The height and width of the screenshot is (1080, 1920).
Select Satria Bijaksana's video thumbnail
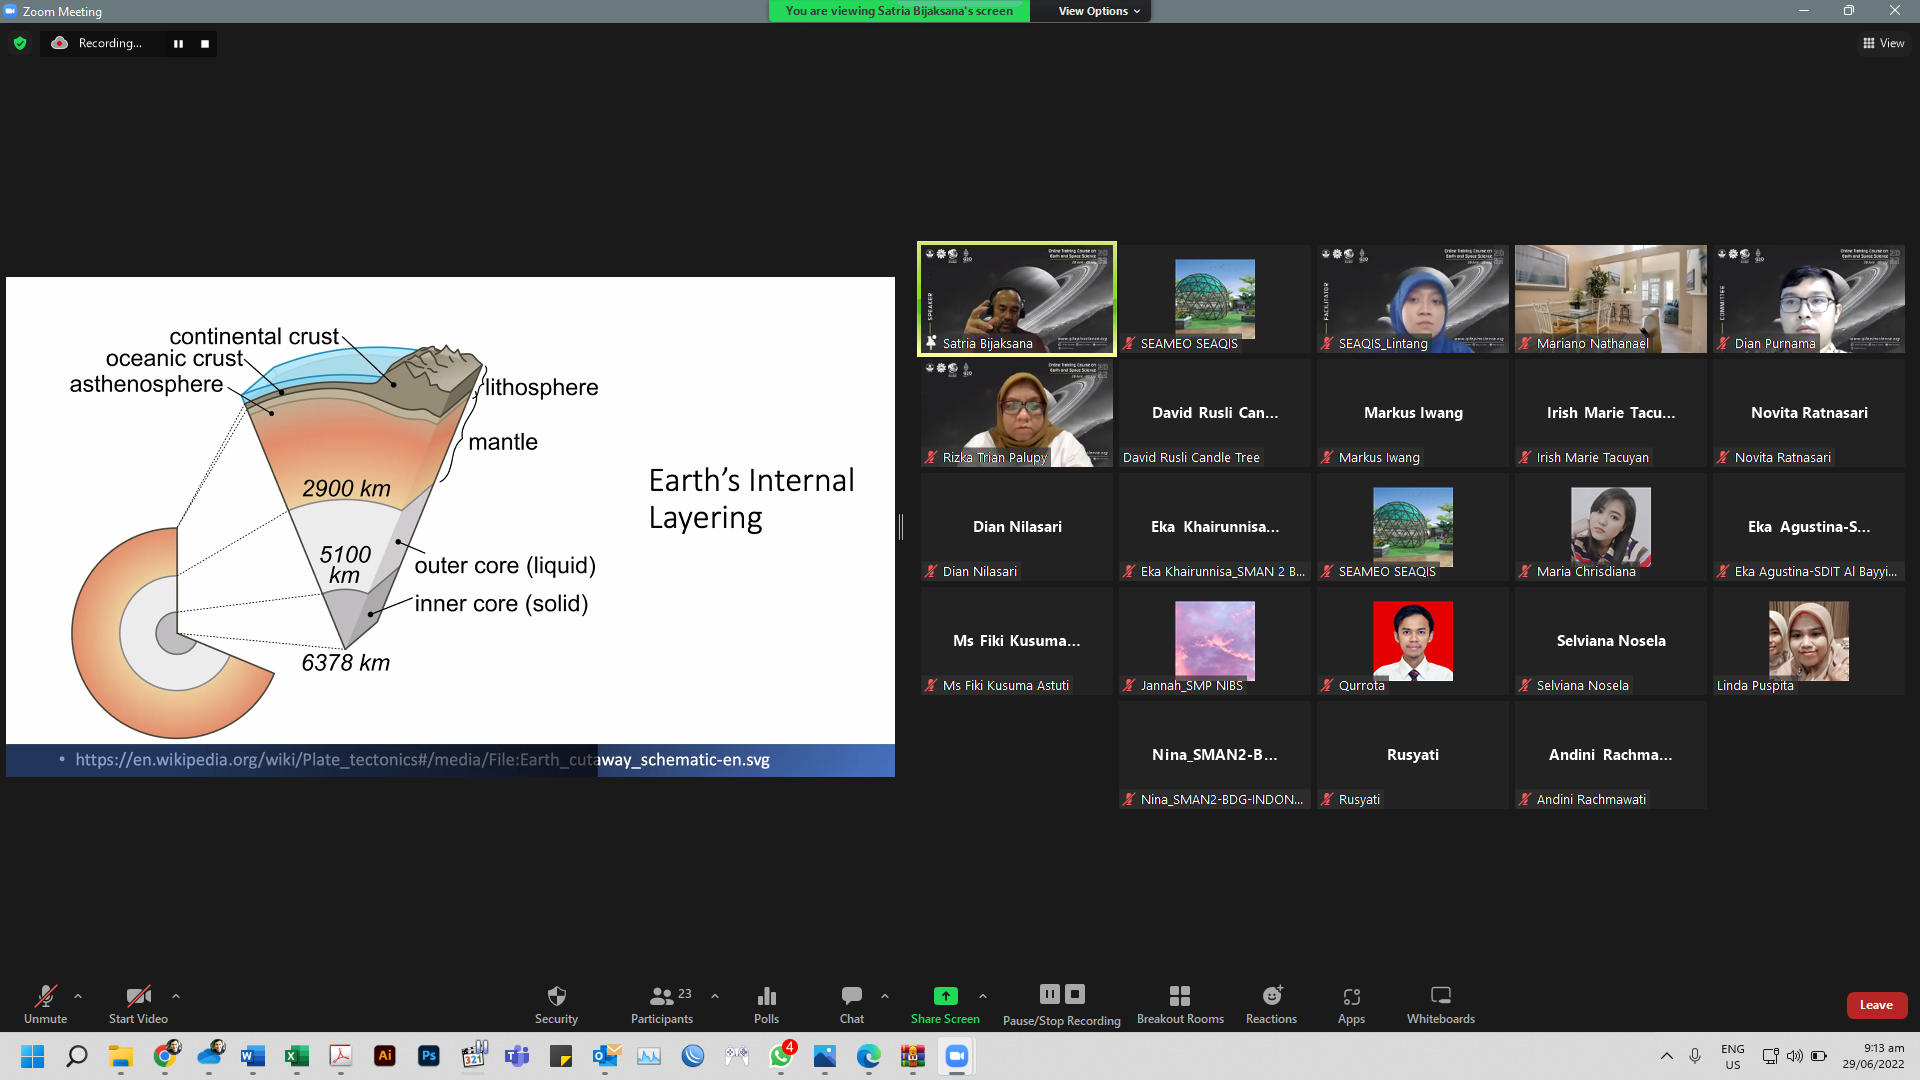pos(1016,298)
